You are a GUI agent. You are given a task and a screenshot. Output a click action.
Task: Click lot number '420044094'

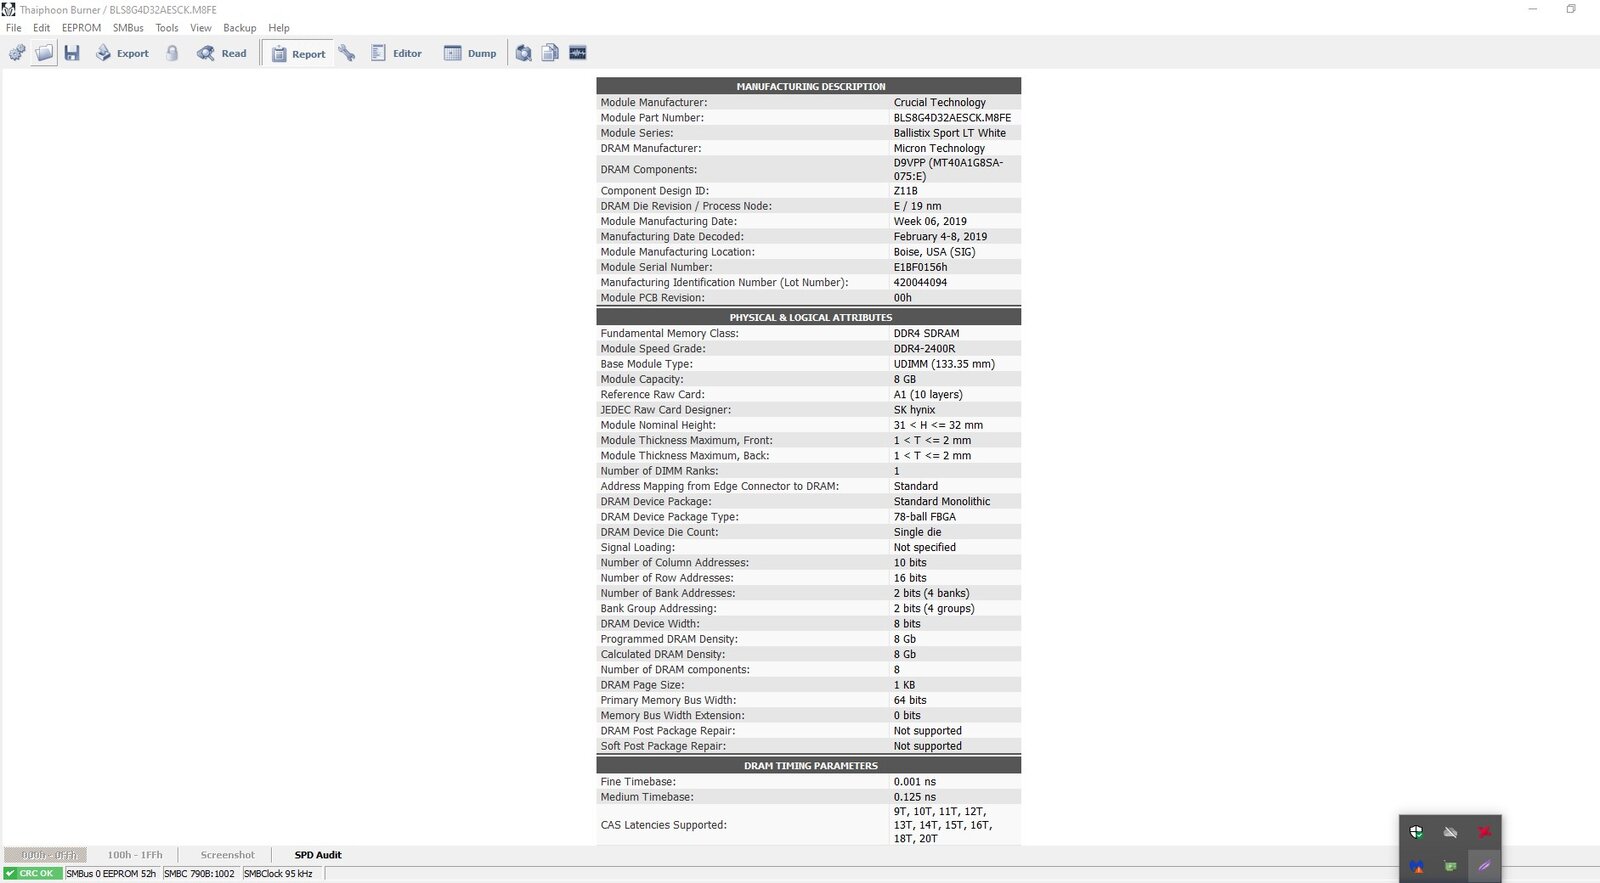click(920, 282)
